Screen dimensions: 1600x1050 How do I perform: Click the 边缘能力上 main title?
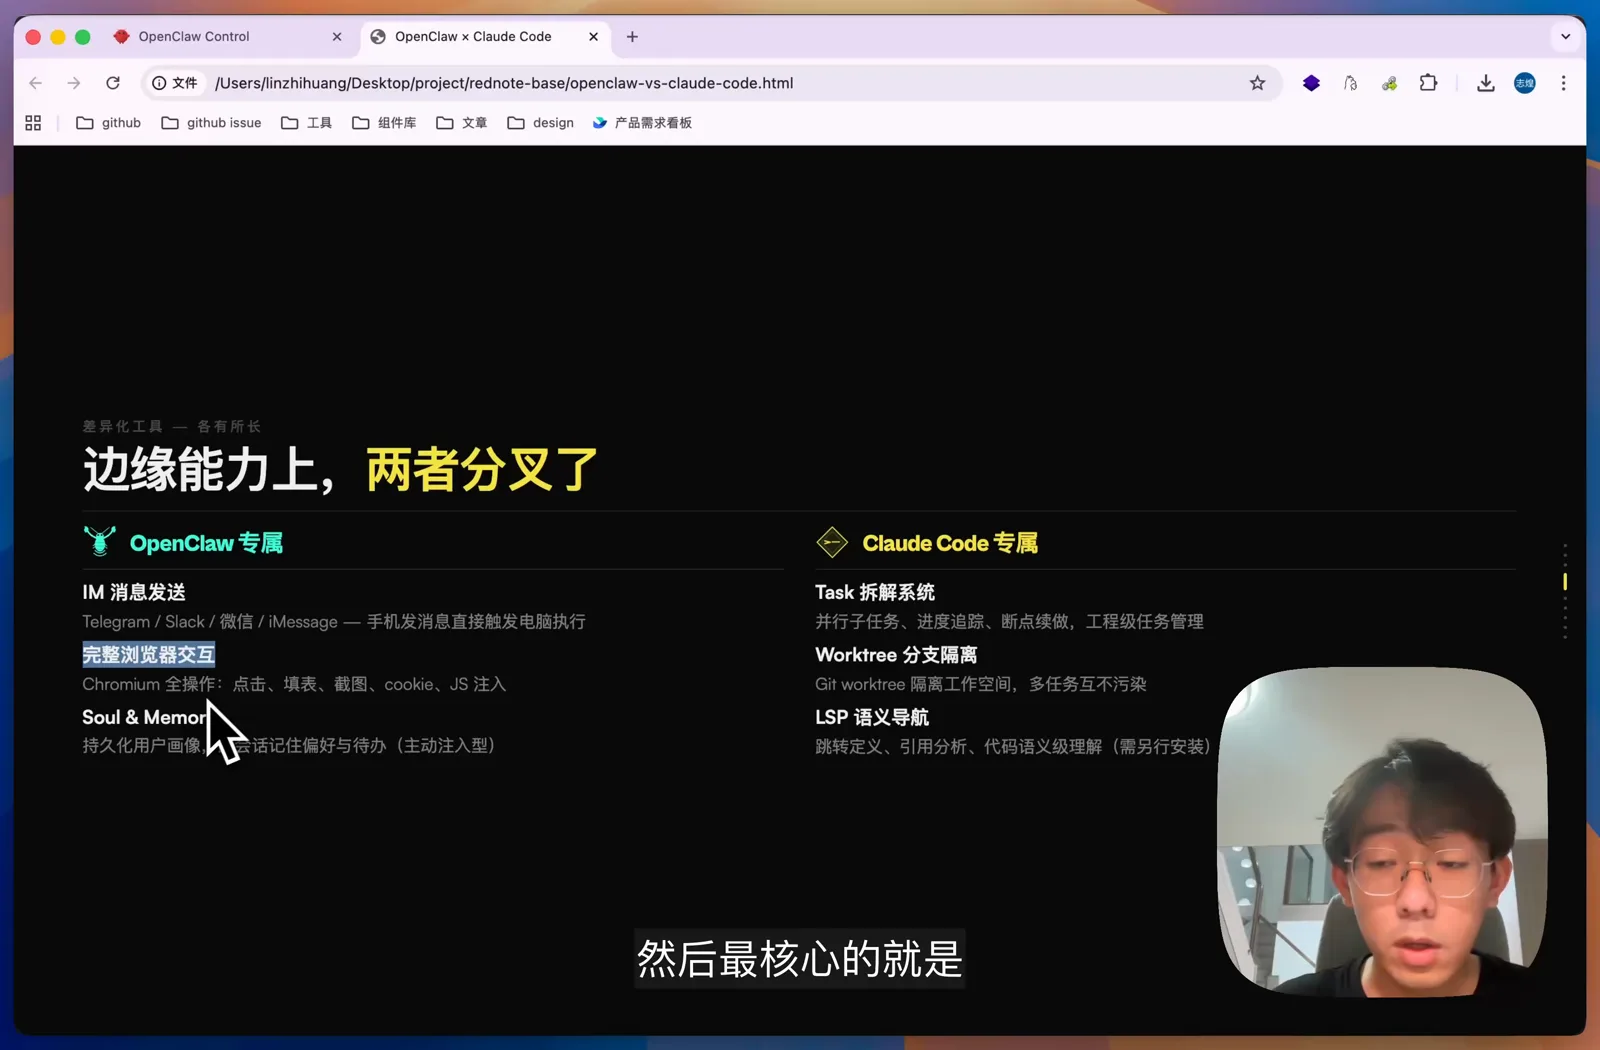click(x=340, y=470)
